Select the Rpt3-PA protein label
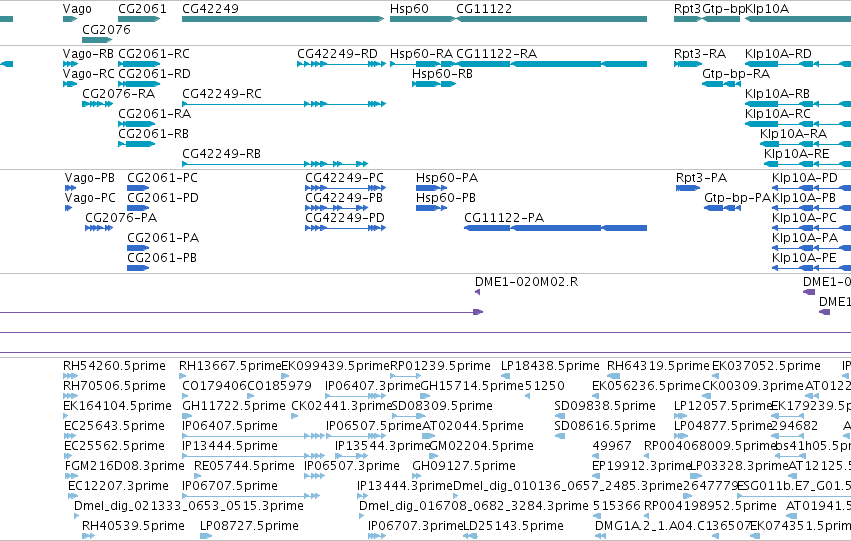The height and width of the screenshot is (541, 851). 701,178
